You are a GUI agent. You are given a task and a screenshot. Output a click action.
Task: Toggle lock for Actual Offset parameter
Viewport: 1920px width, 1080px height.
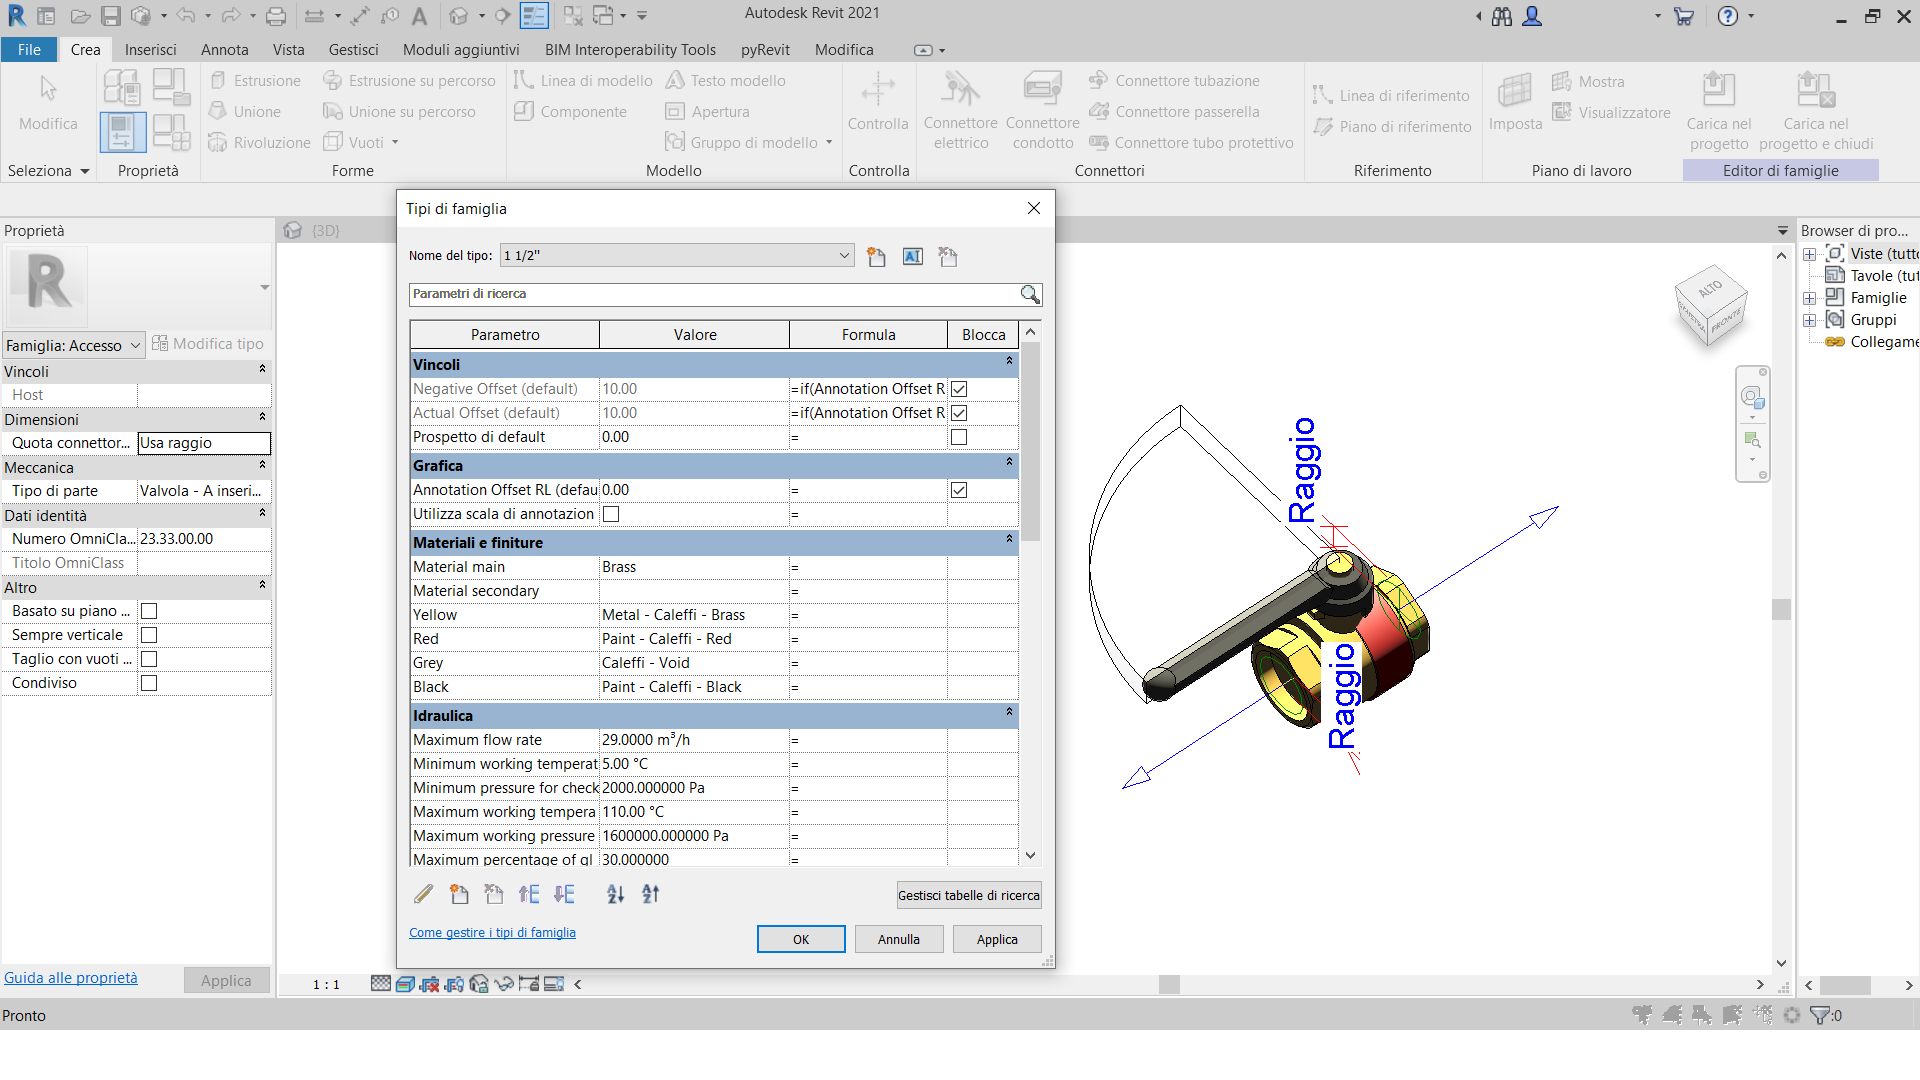click(959, 413)
